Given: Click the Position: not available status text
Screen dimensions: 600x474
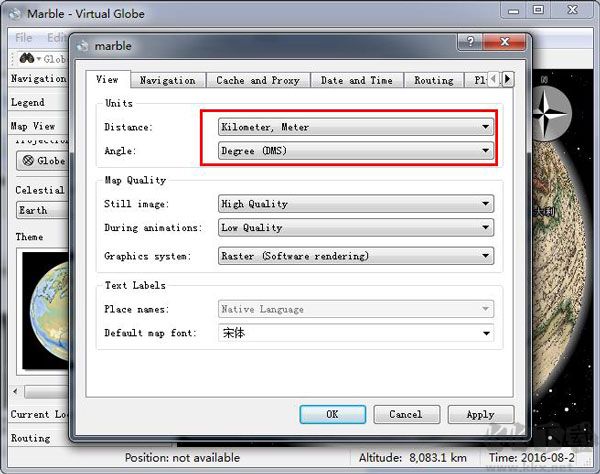Looking at the screenshot, I should 182,458.
